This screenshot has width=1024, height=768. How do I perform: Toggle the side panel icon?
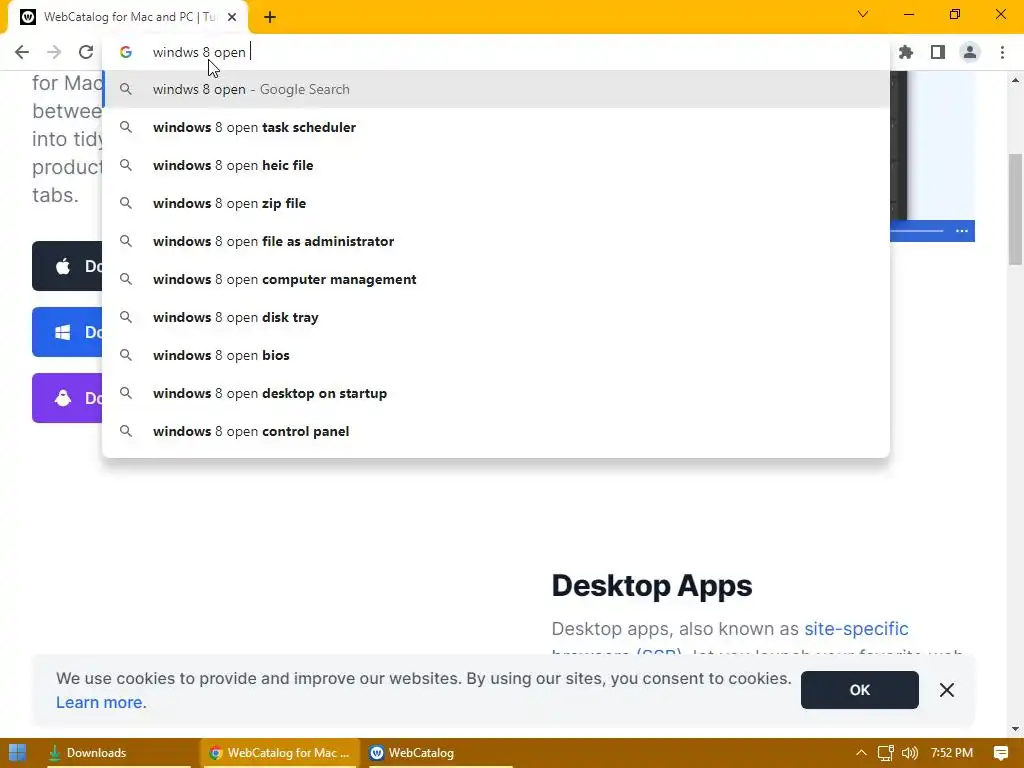[938, 52]
